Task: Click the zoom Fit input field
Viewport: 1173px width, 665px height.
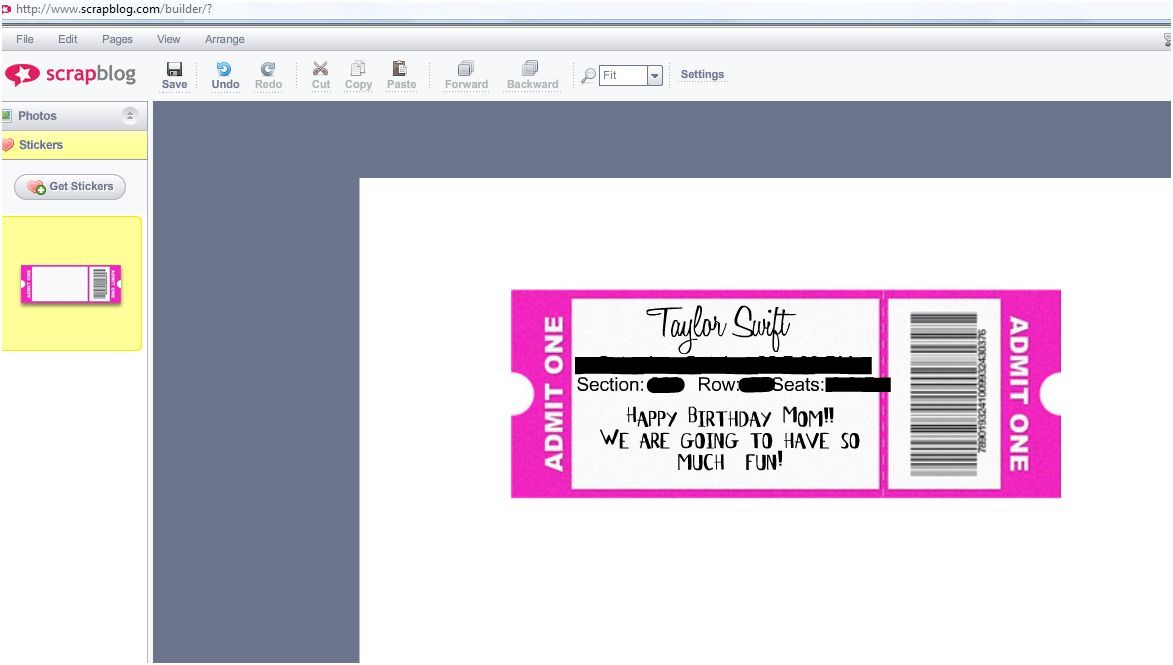Action: click(623, 76)
